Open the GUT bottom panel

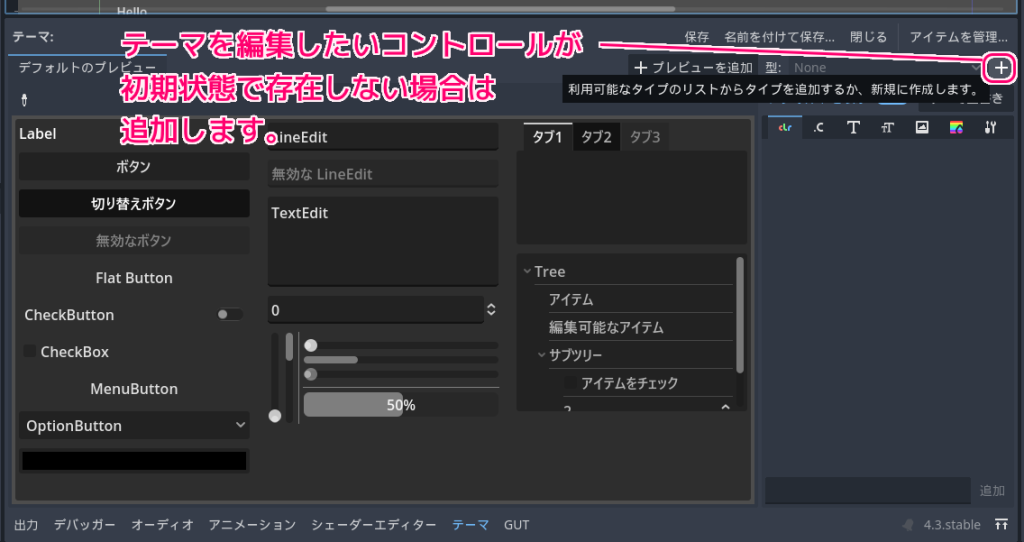click(517, 524)
